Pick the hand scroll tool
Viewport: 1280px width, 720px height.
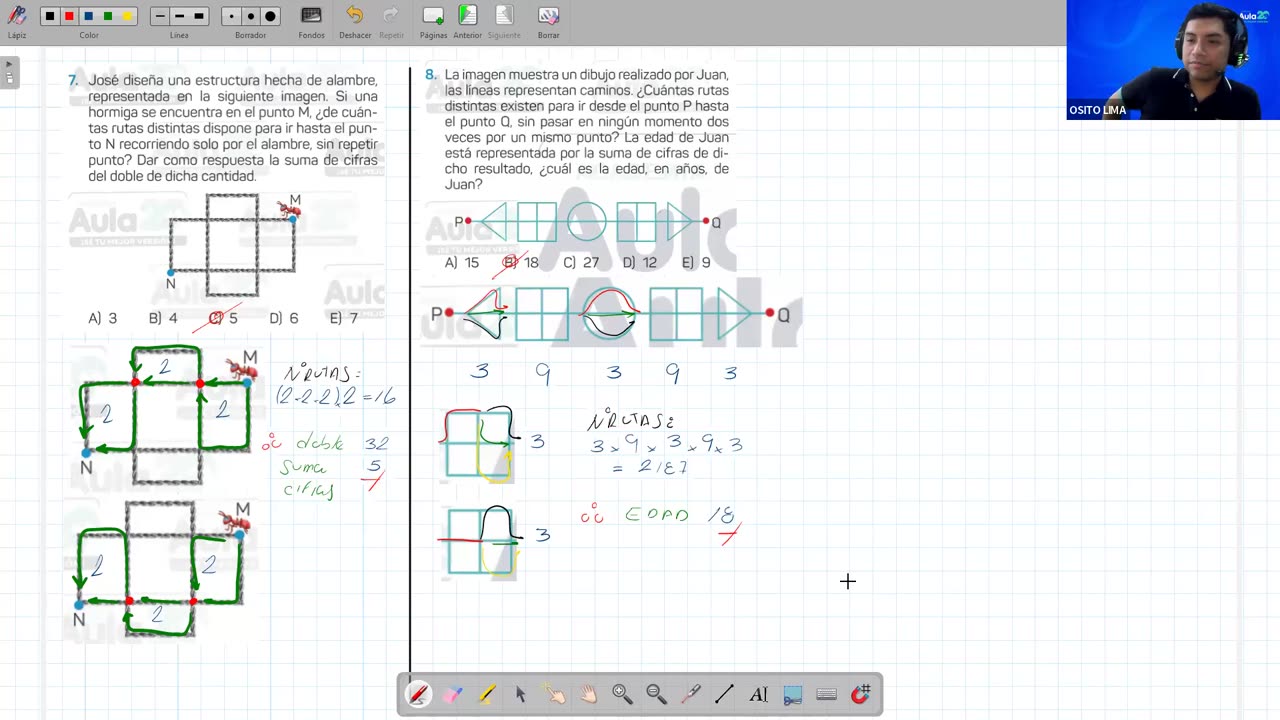588,693
